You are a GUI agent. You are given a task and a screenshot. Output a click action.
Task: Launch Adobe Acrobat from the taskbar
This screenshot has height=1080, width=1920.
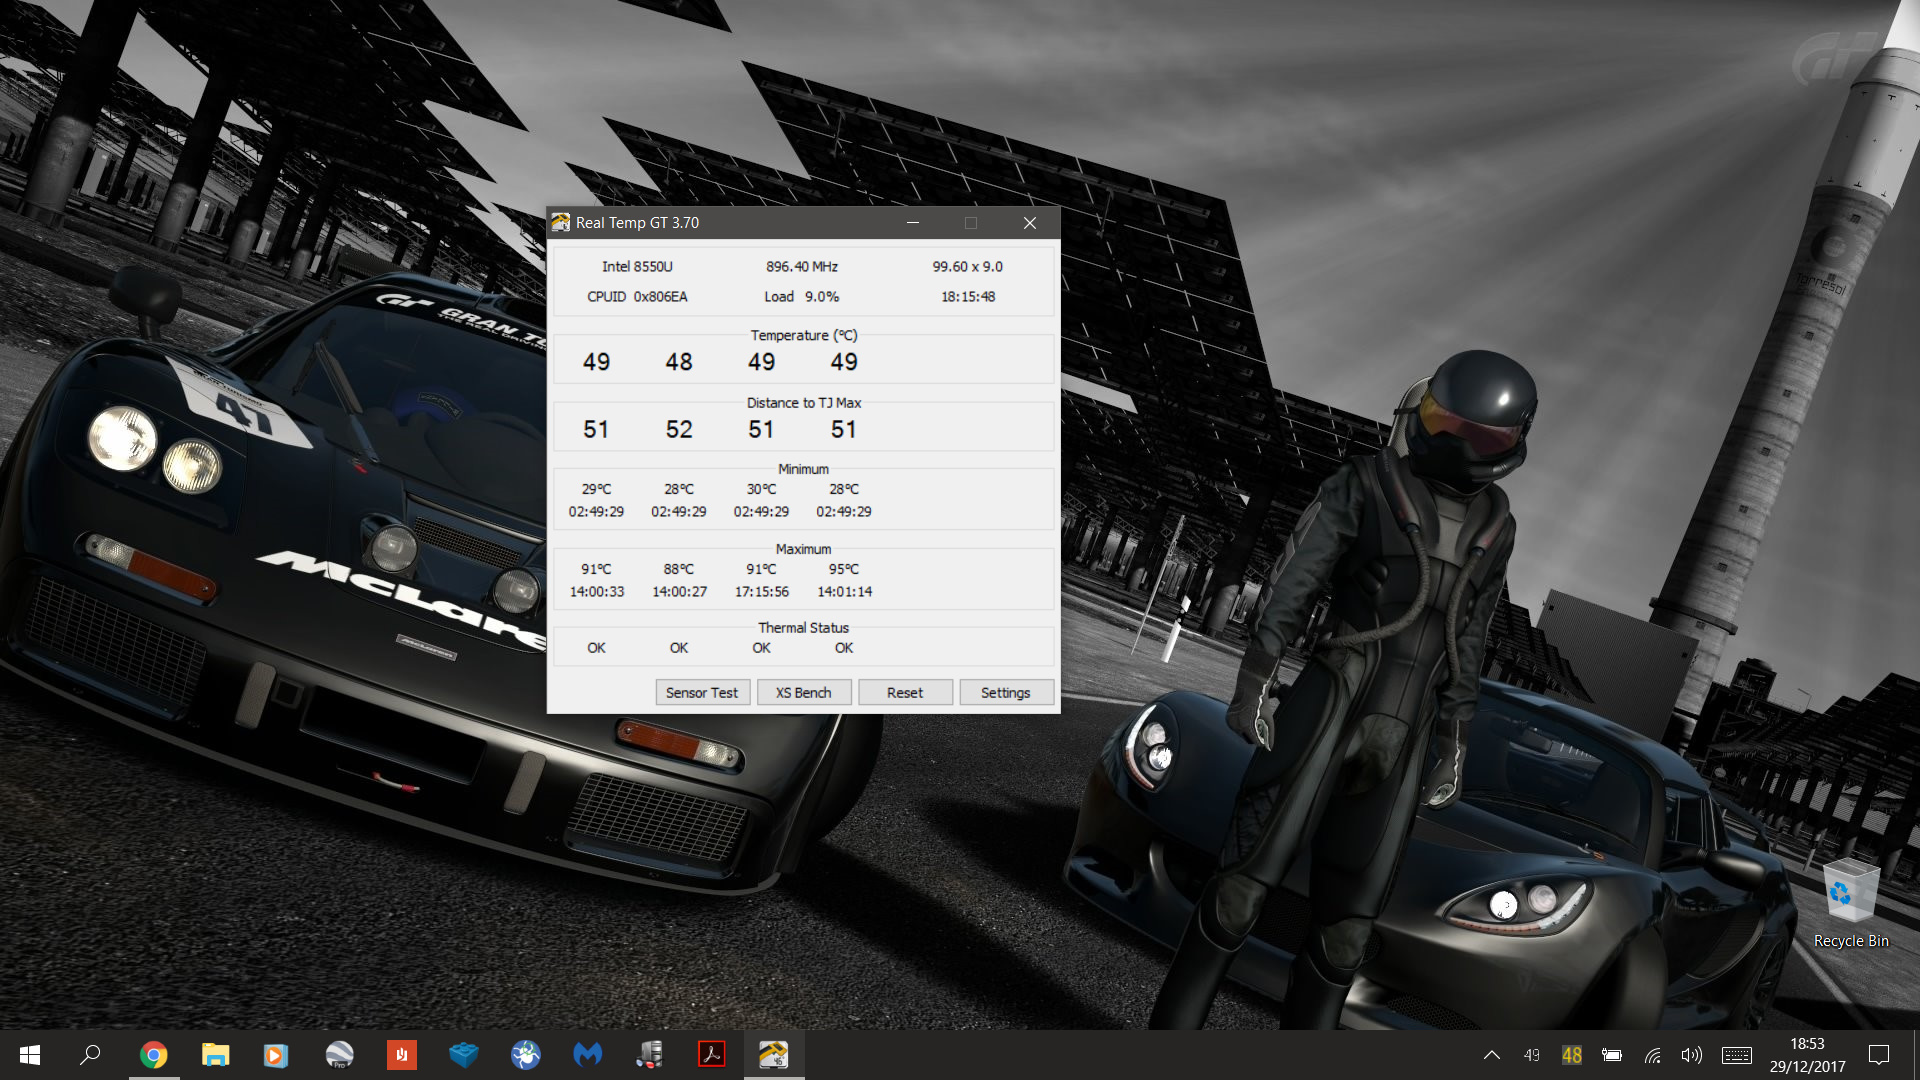click(x=711, y=1055)
